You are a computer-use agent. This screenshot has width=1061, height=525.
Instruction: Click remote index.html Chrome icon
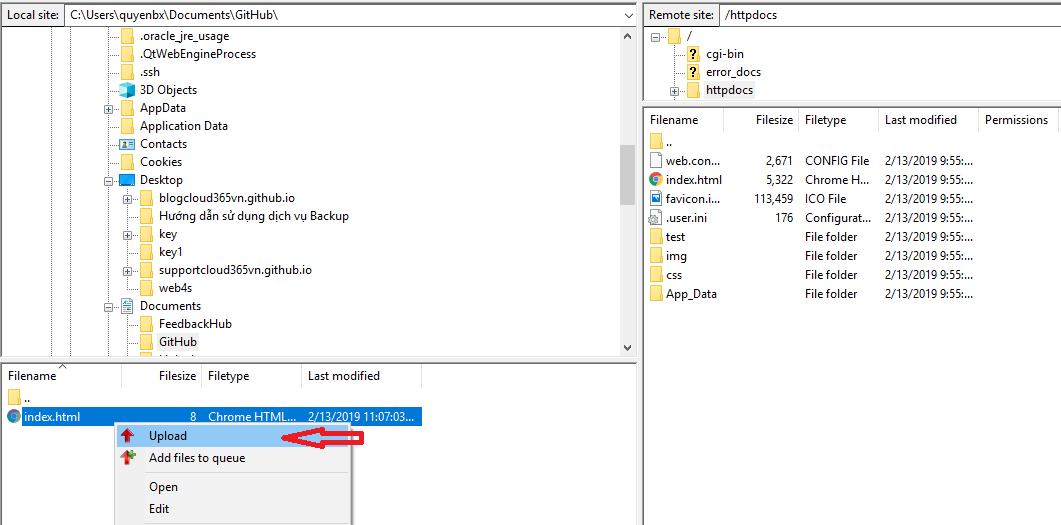tap(656, 179)
